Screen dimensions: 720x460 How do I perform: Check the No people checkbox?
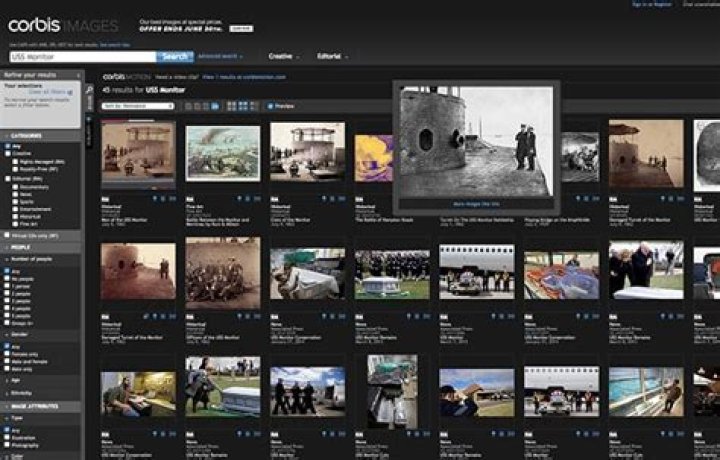(x=7, y=279)
